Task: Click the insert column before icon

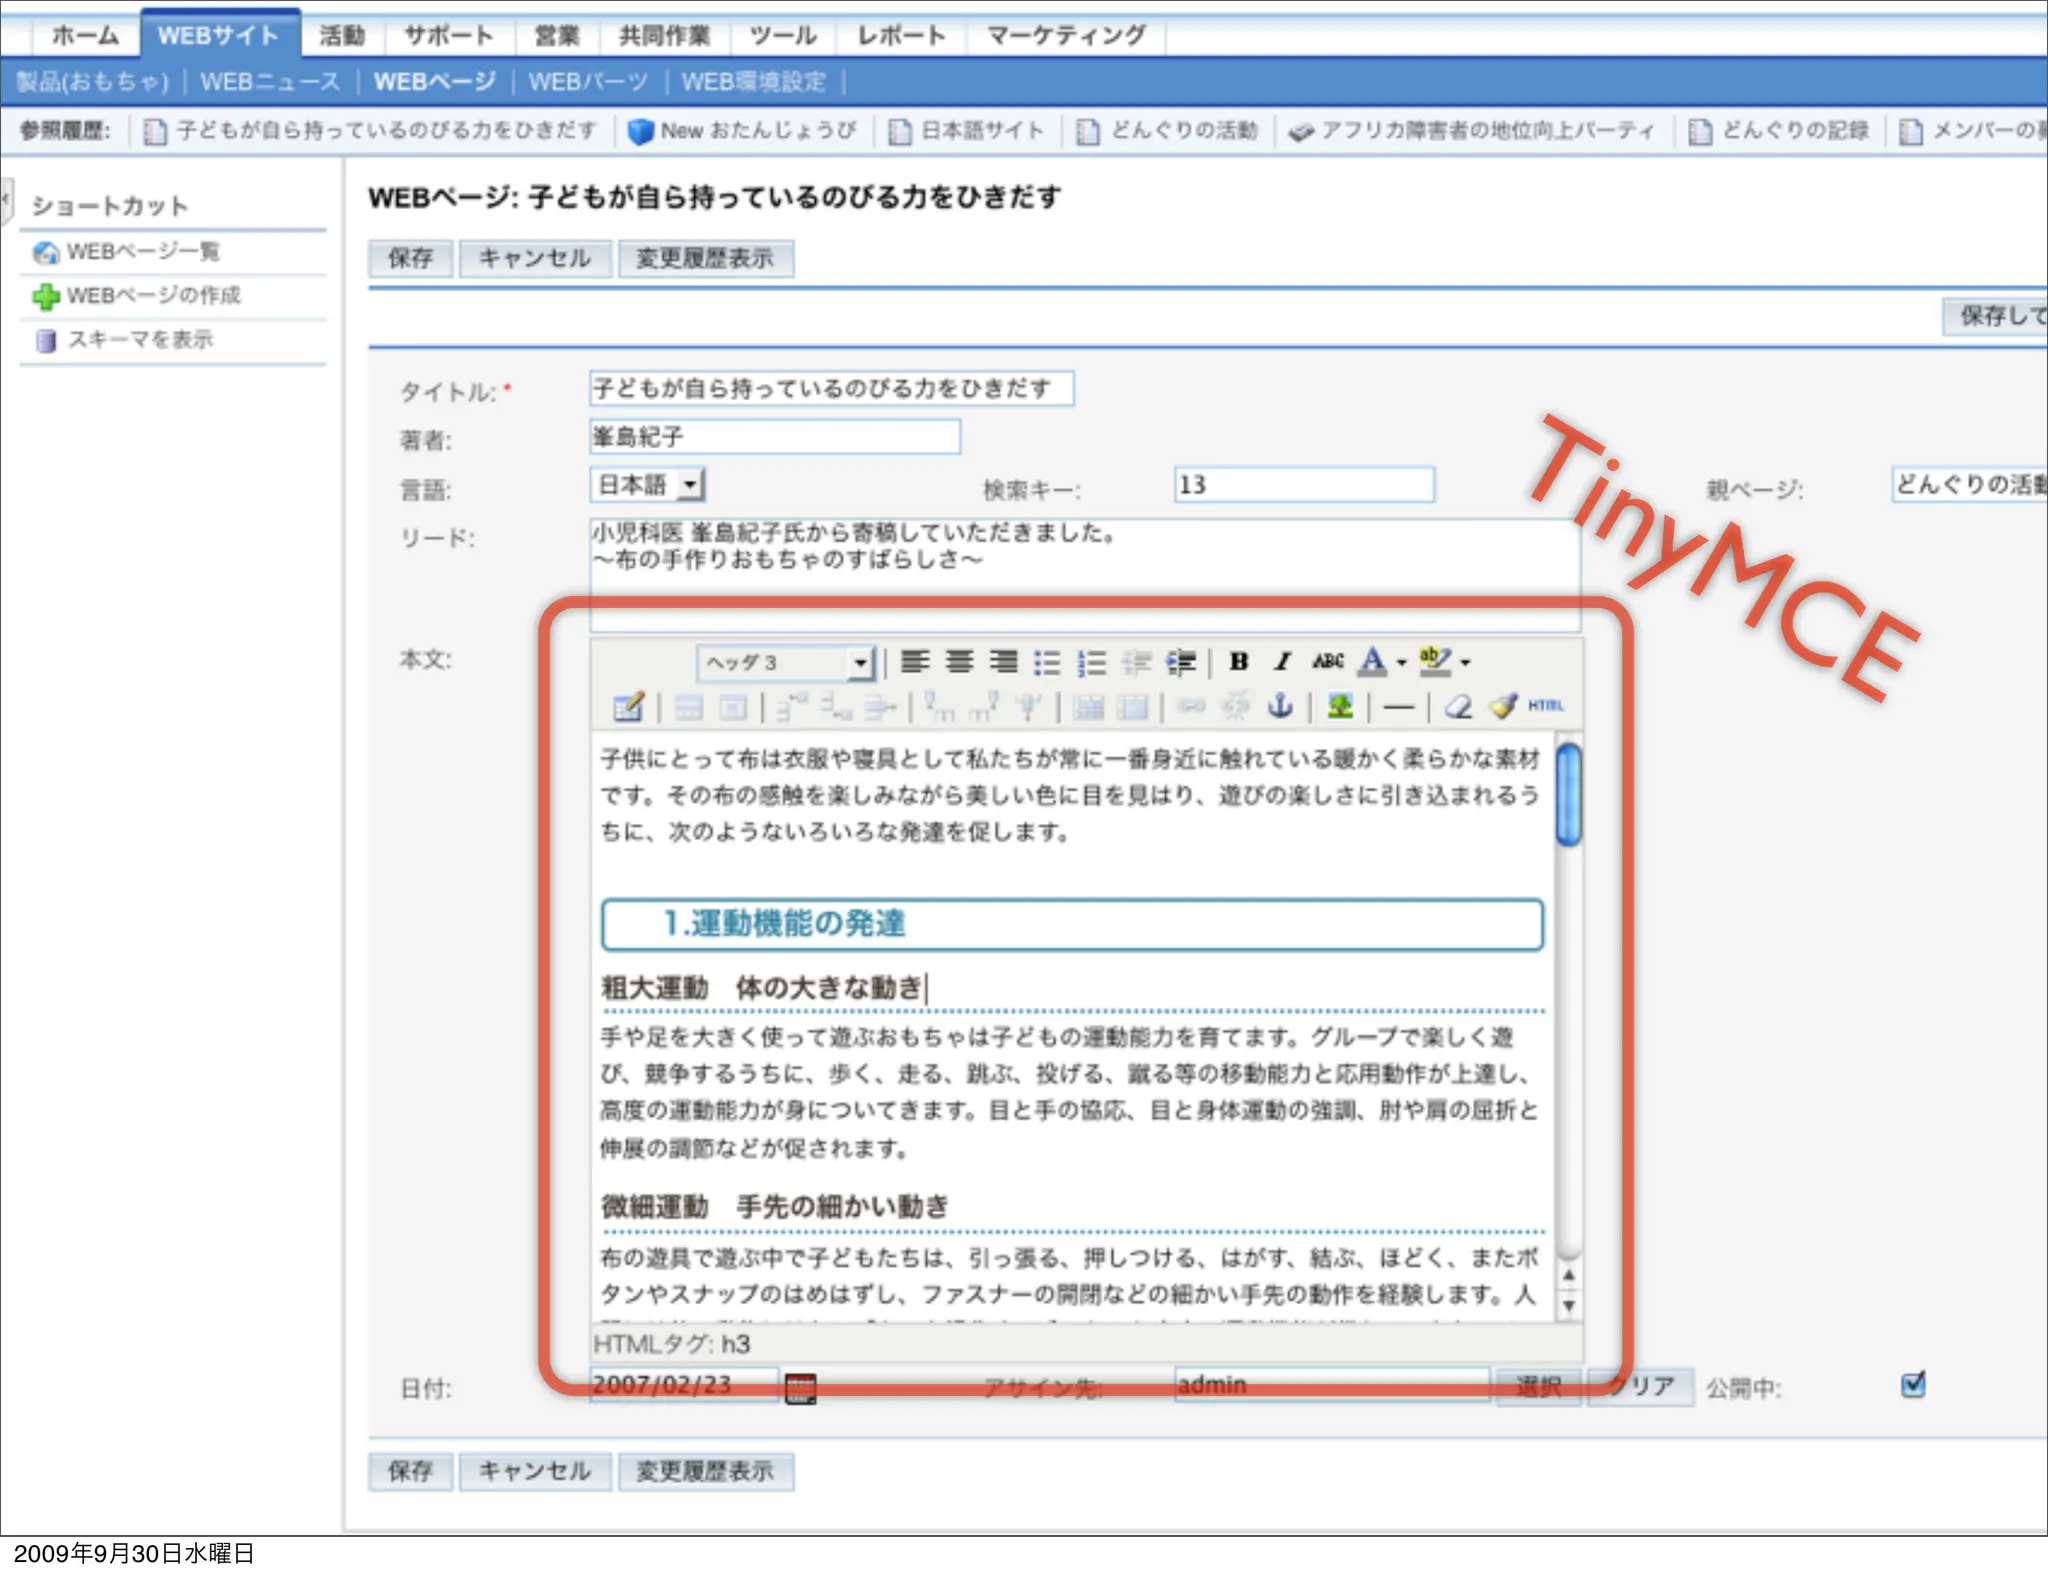Action: coord(939,707)
